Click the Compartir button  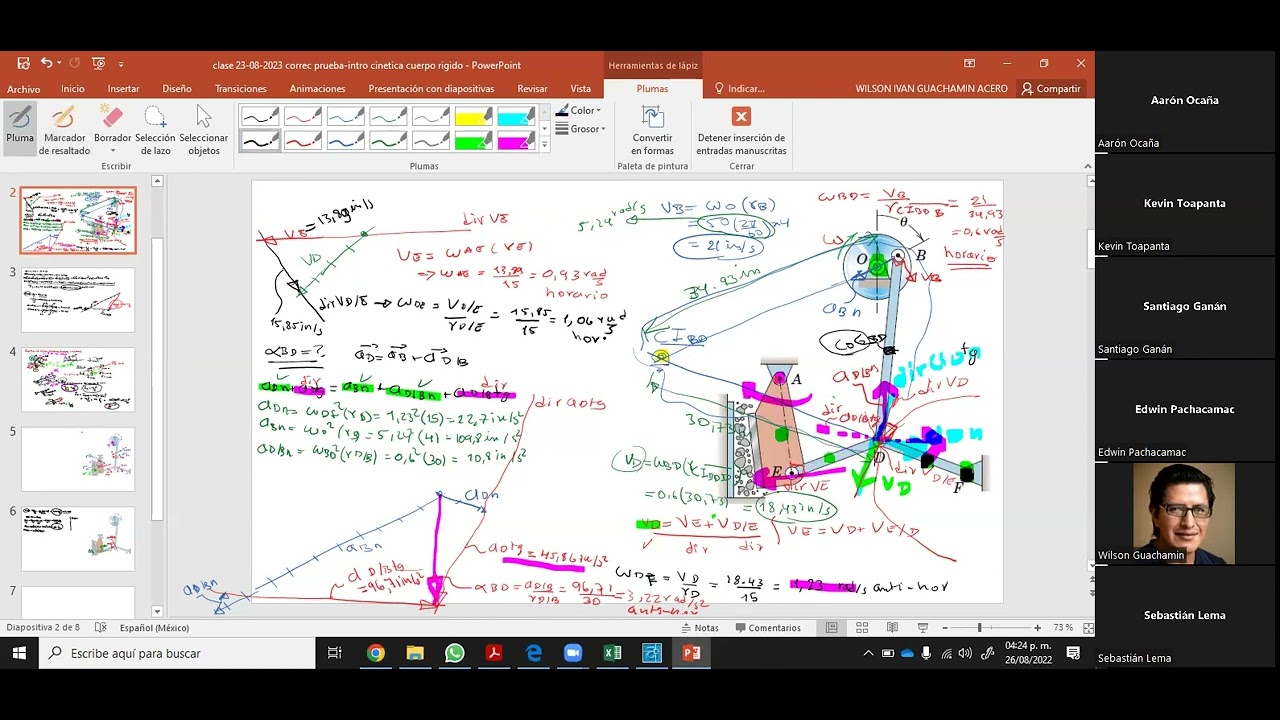coord(1051,89)
